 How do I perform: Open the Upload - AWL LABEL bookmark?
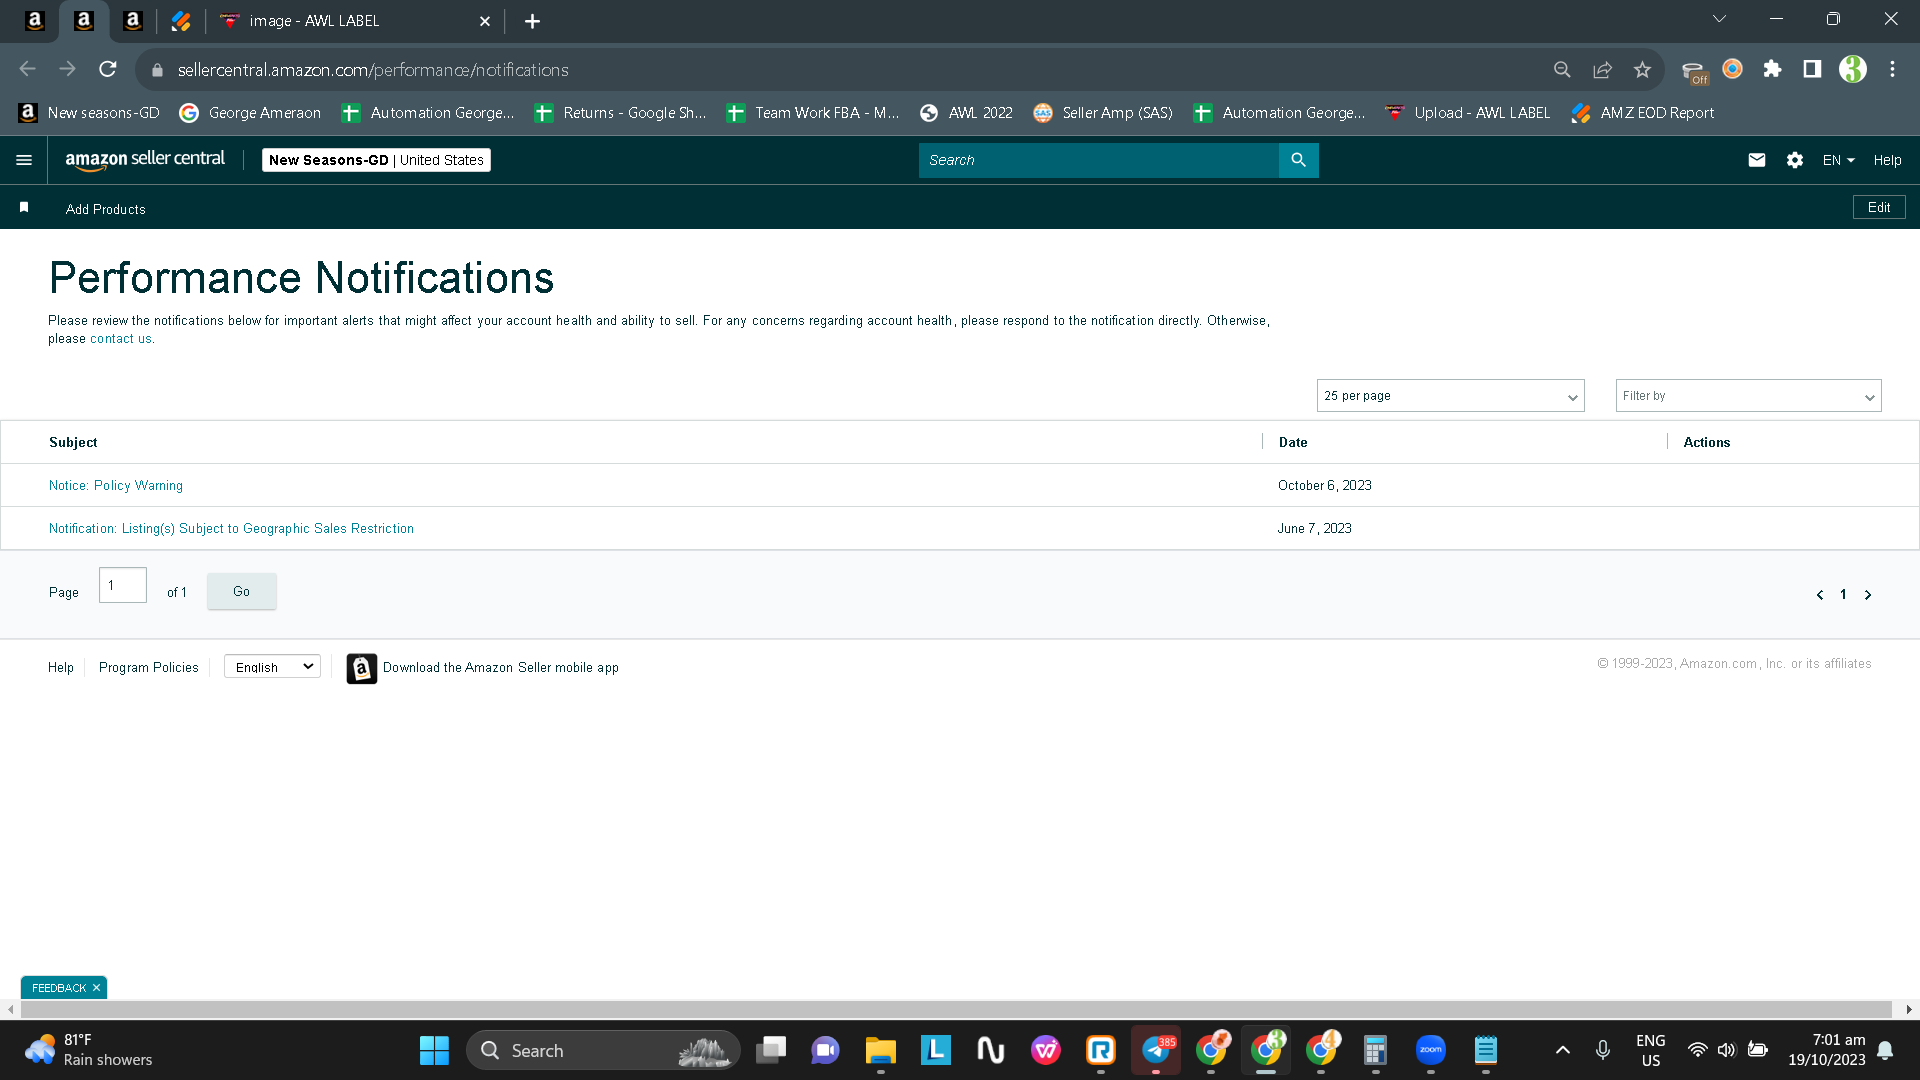point(1467,113)
